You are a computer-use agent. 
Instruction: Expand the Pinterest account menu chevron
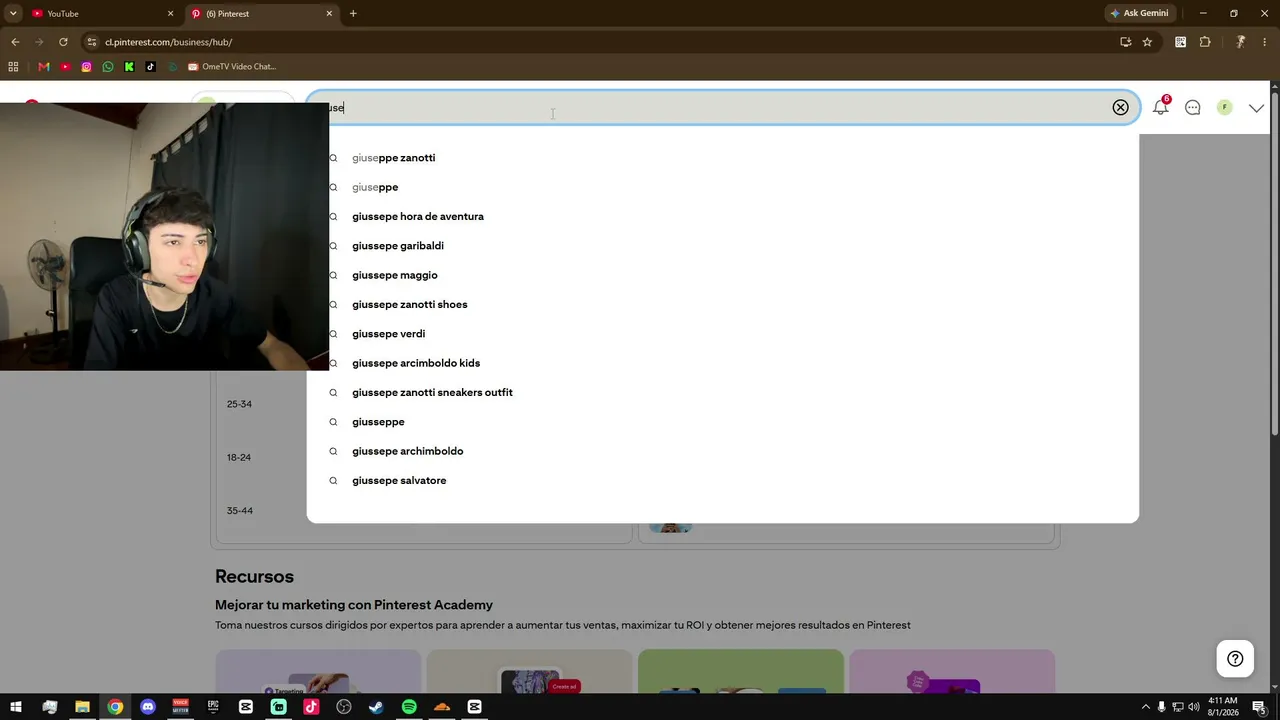(1257, 108)
